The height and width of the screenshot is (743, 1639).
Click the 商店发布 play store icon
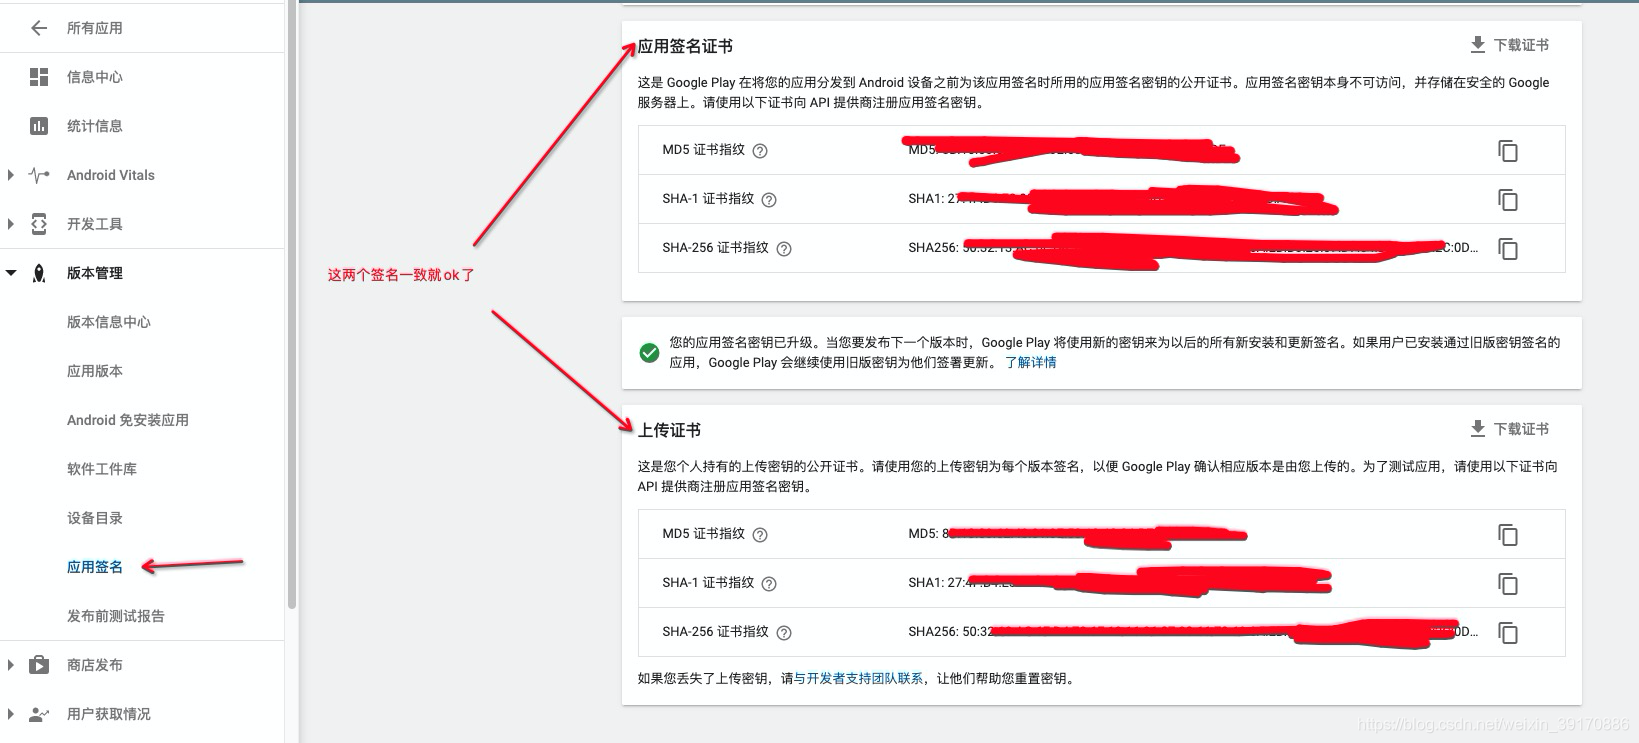(39, 665)
